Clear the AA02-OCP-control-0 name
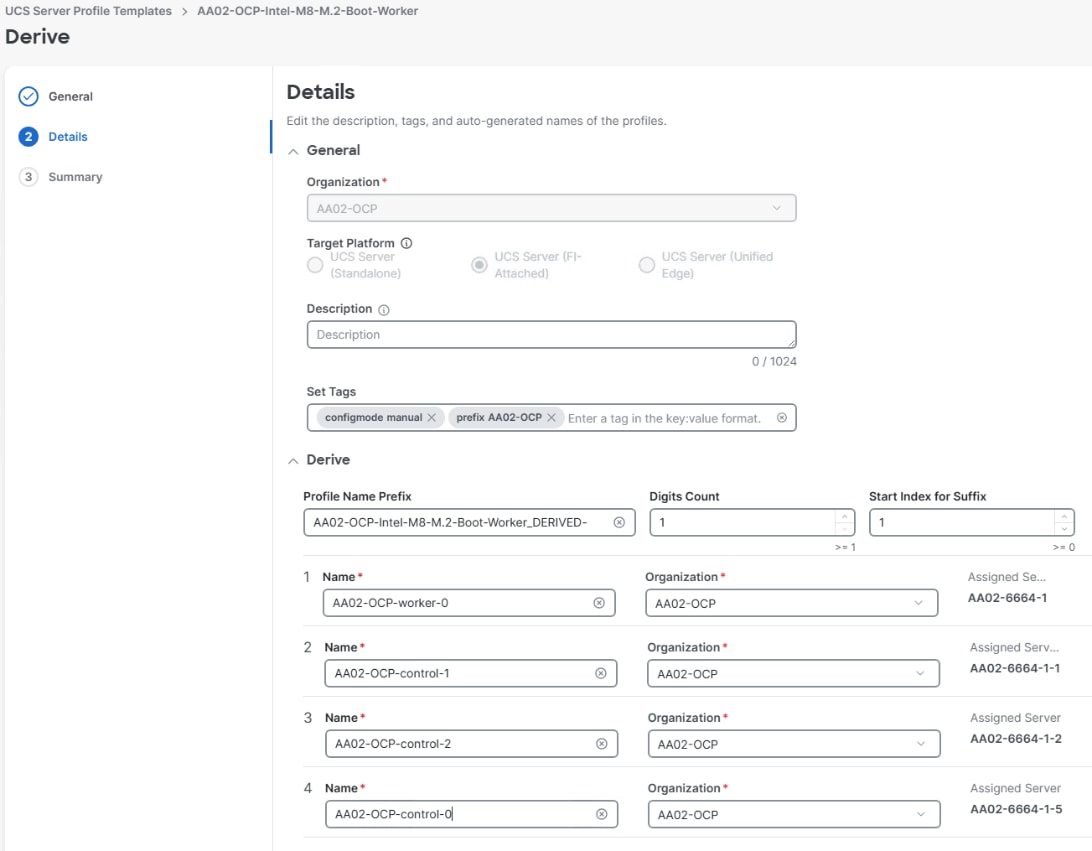1092x851 pixels. pos(602,814)
